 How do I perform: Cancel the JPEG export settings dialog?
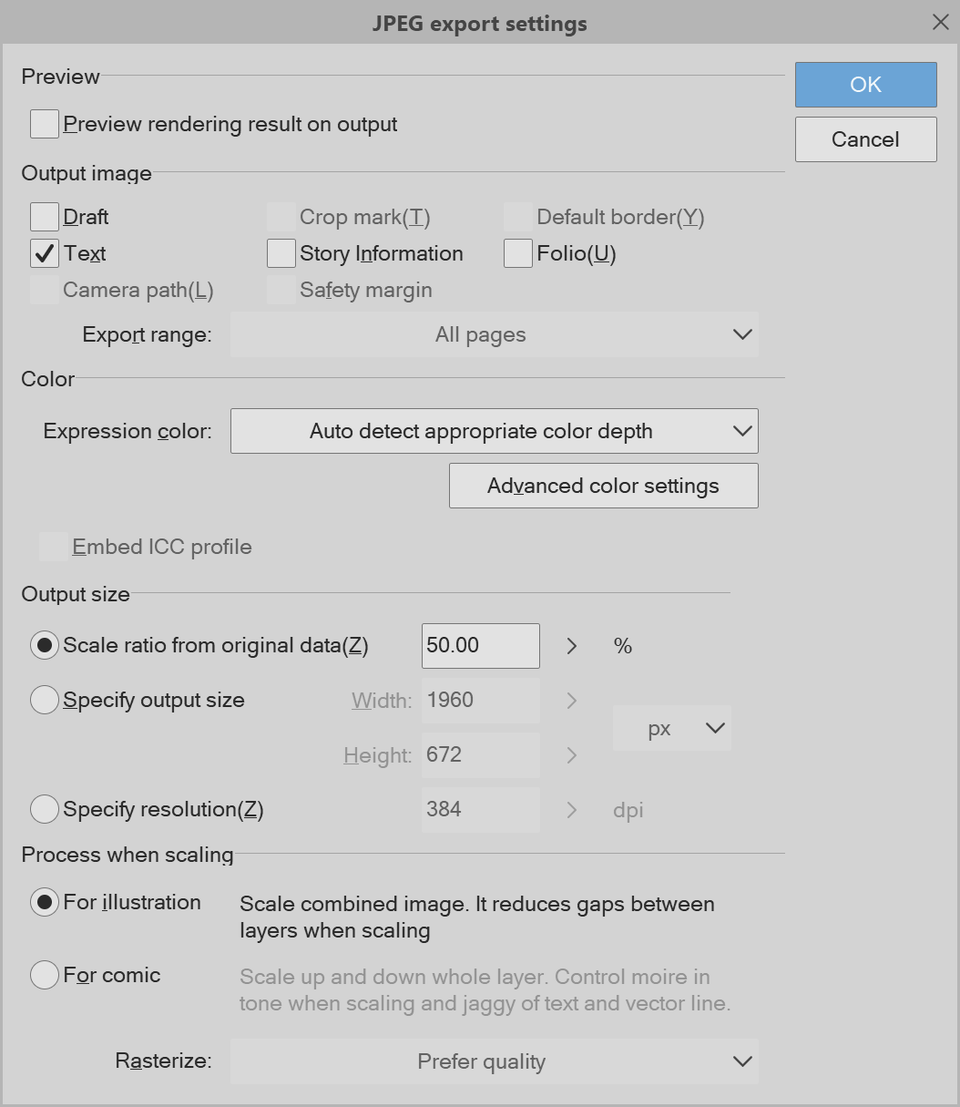pyautogui.click(x=865, y=139)
